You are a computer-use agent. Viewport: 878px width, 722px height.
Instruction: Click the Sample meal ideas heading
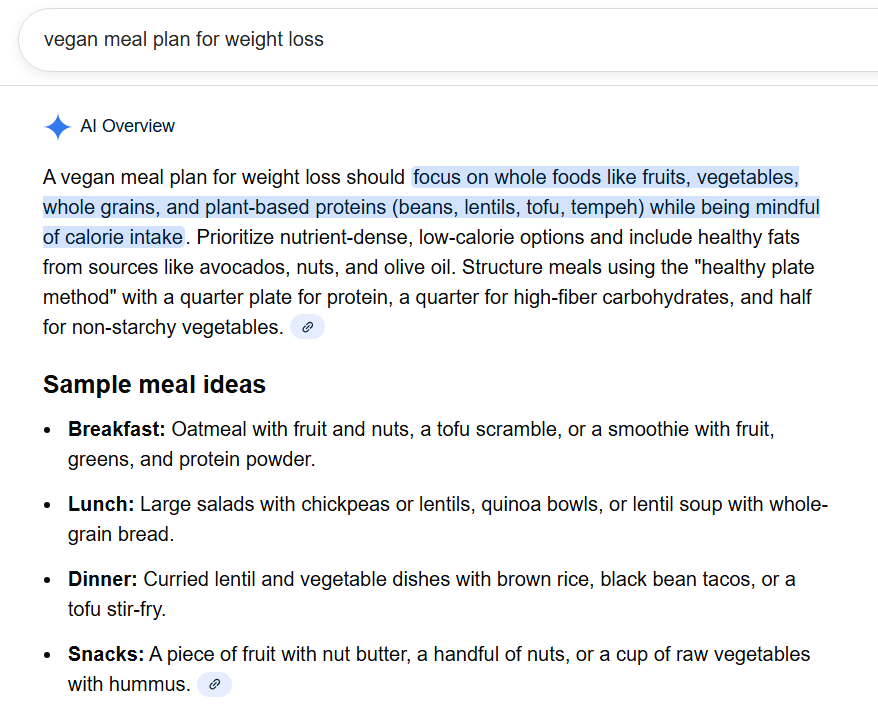[153, 384]
